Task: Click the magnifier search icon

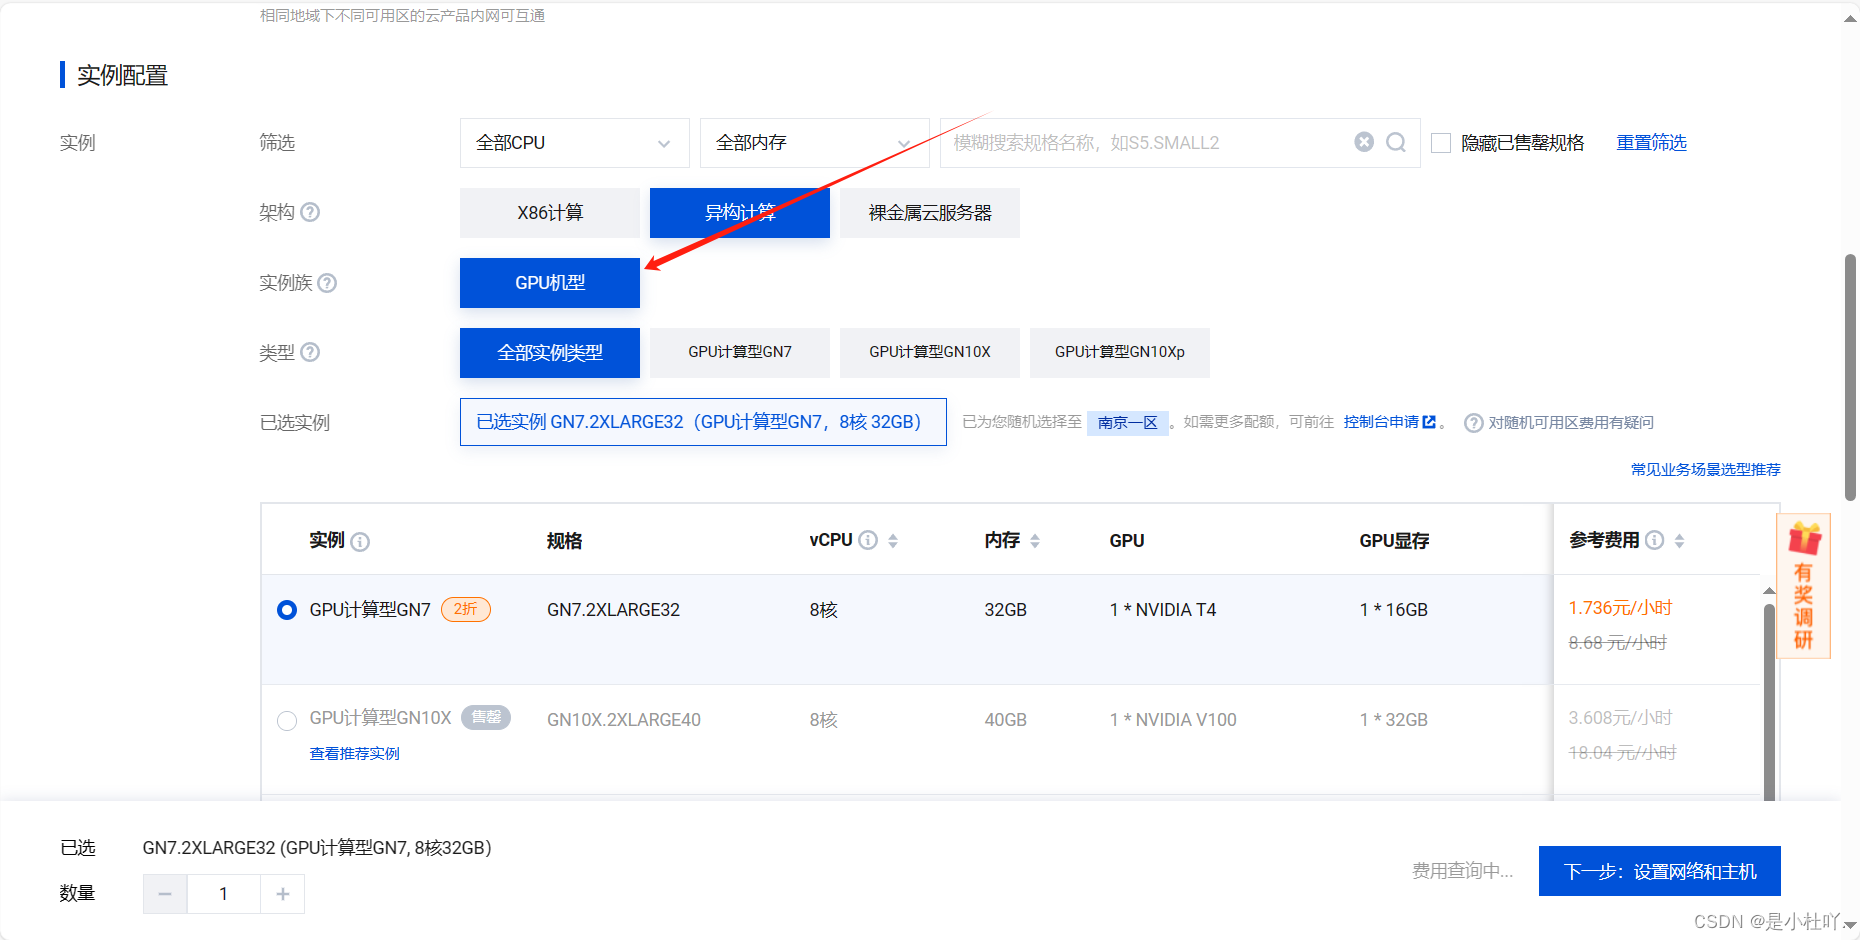Action: (1396, 142)
